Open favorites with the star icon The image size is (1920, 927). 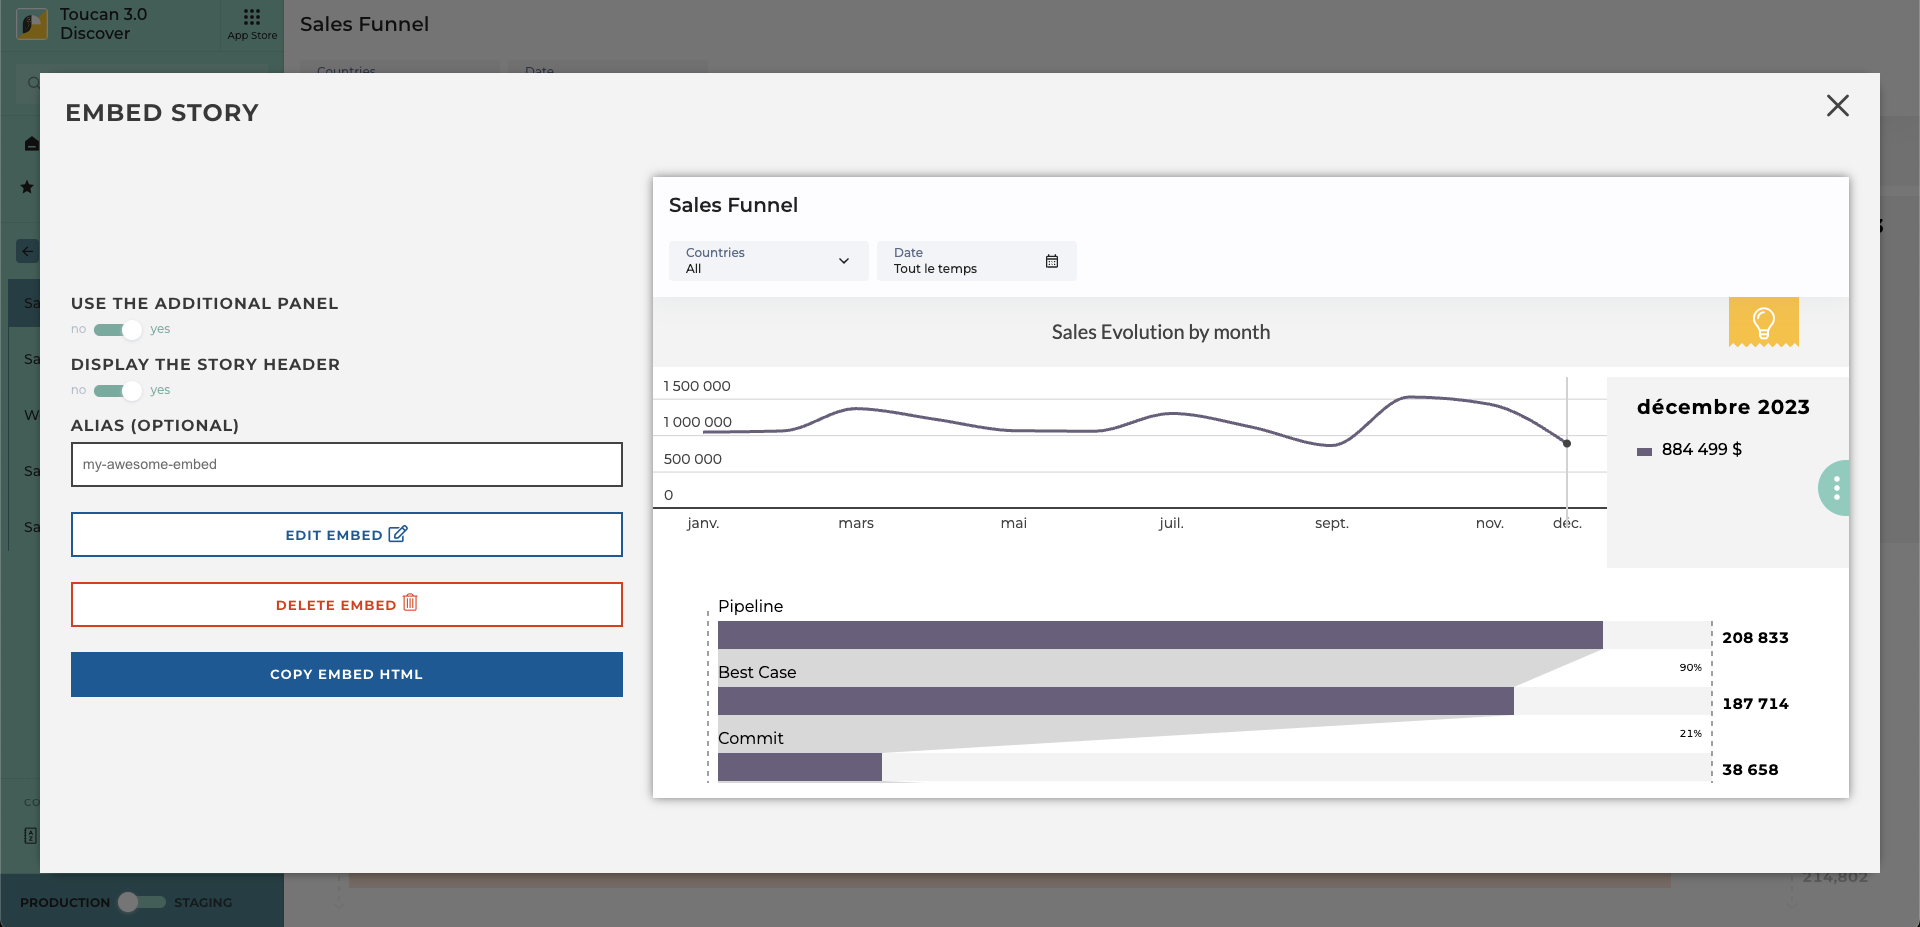pos(27,187)
